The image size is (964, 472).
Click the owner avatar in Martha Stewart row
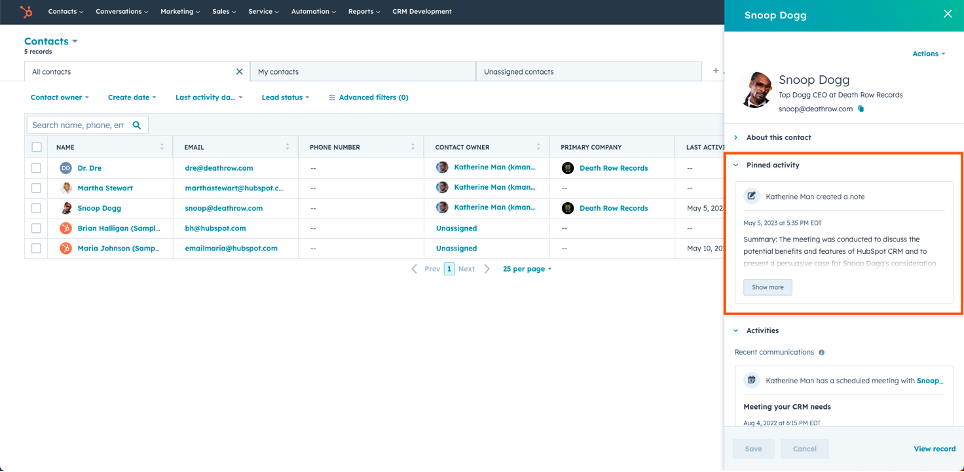coord(442,187)
